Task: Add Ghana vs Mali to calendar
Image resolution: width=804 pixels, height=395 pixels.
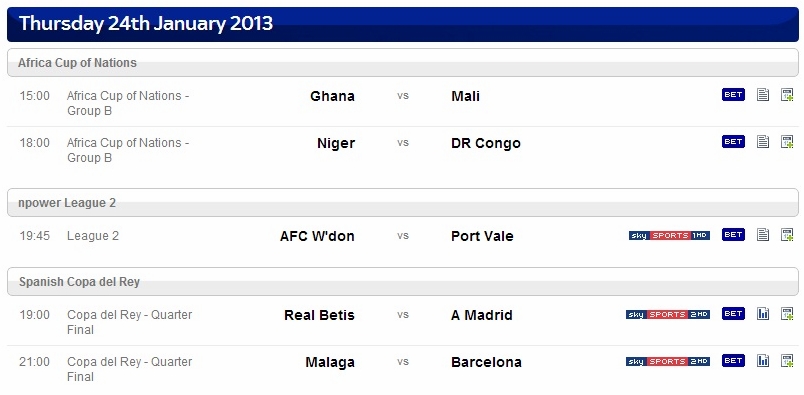Action: 787,95
